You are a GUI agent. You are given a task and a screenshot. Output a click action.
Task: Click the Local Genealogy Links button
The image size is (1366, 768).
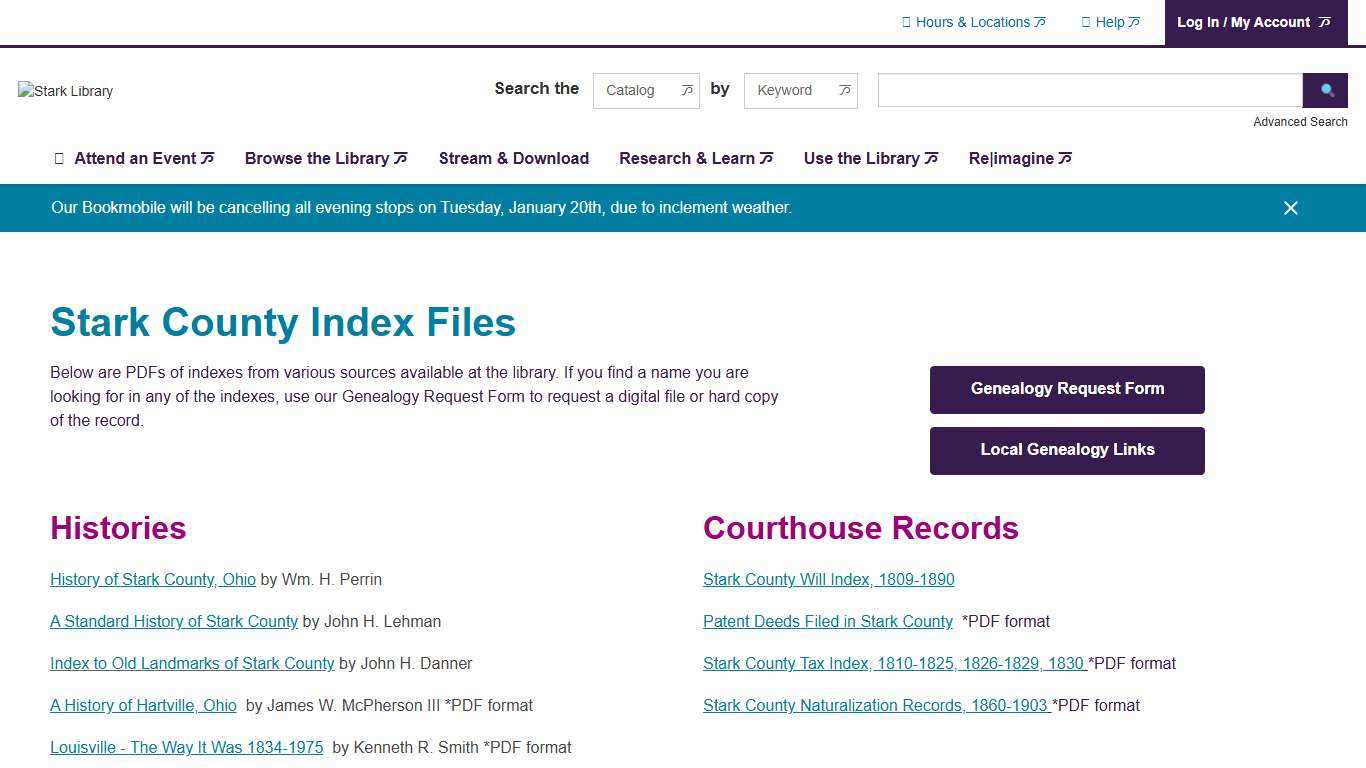point(1067,450)
